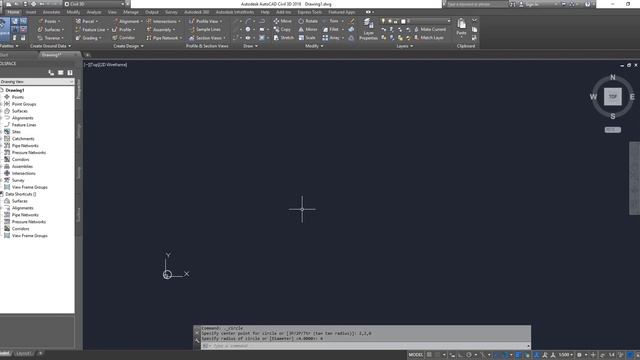640x360 pixels.
Task: Select the Copy tool in Modify panel
Action: [x=282, y=29]
